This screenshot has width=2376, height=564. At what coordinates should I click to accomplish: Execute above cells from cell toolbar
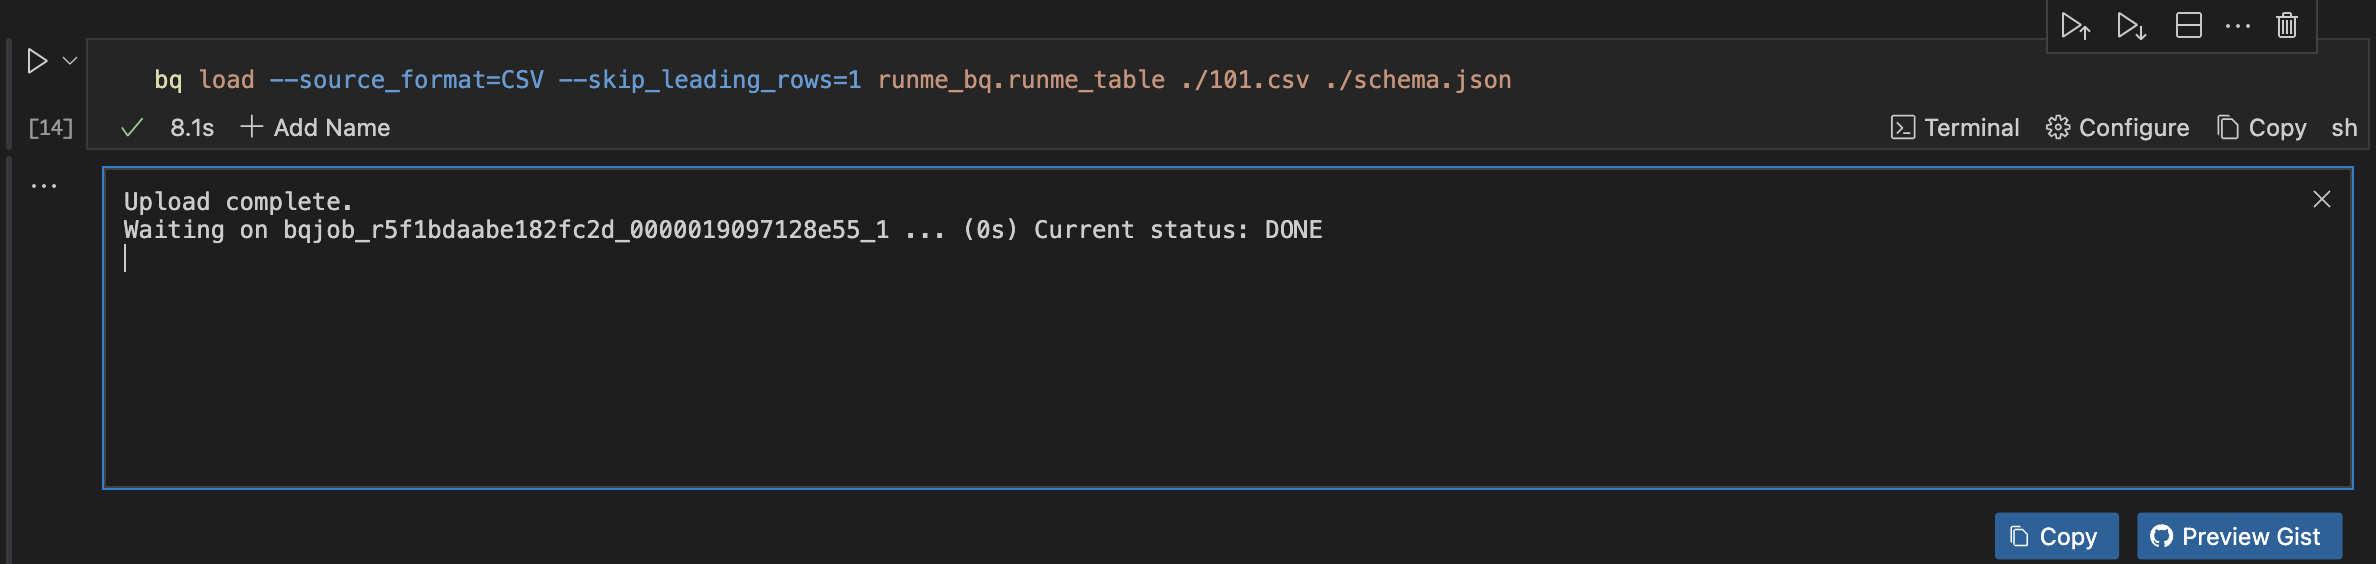click(2075, 26)
